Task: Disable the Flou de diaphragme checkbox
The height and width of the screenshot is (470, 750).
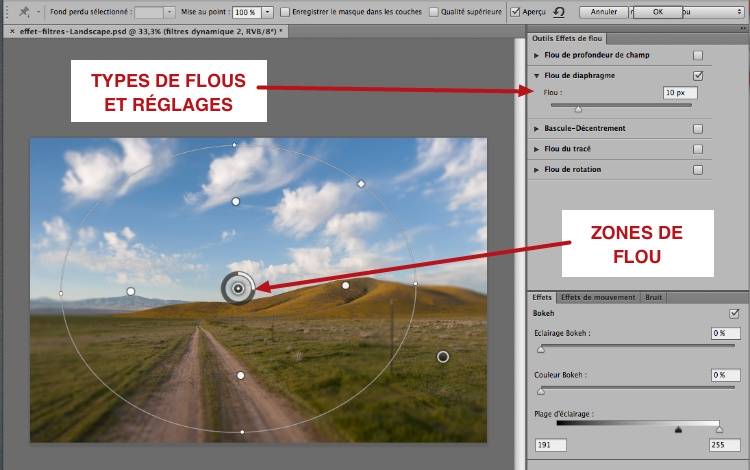Action: point(698,76)
